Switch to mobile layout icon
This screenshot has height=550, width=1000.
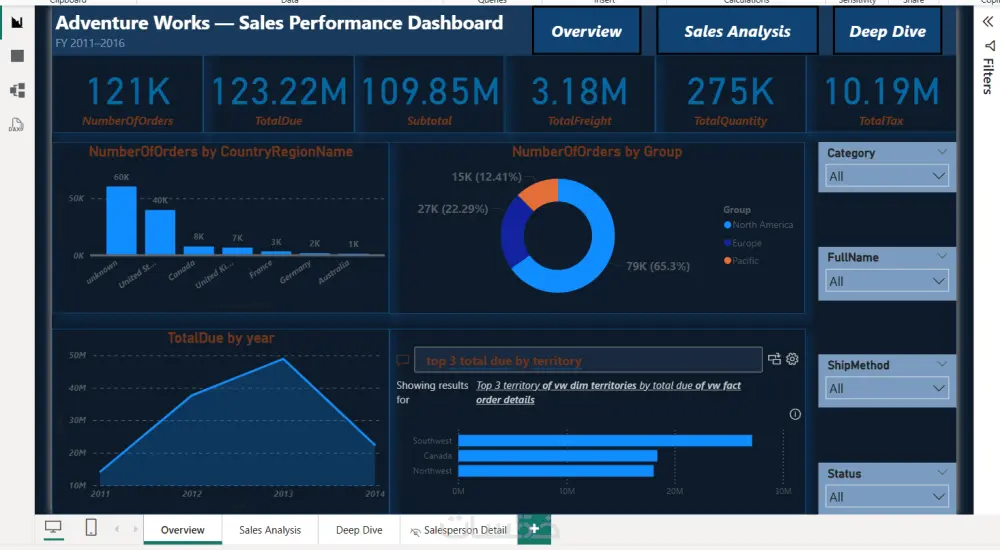pyautogui.click(x=91, y=527)
